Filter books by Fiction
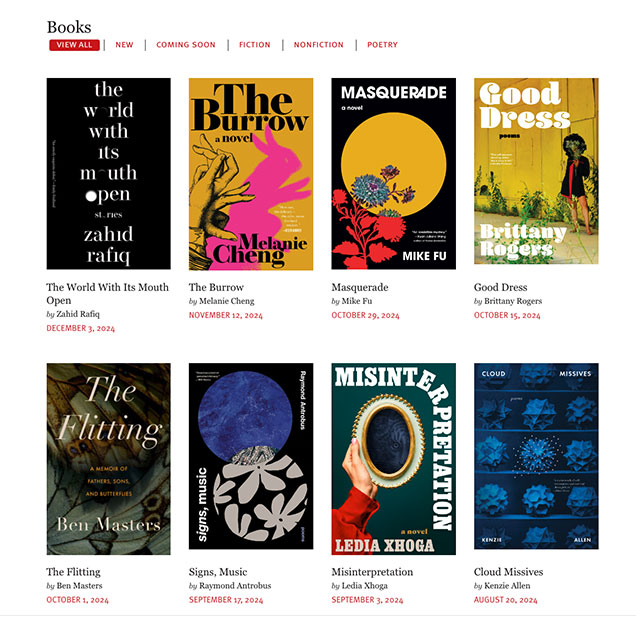Screen dimensions: 636x636 click(254, 45)
